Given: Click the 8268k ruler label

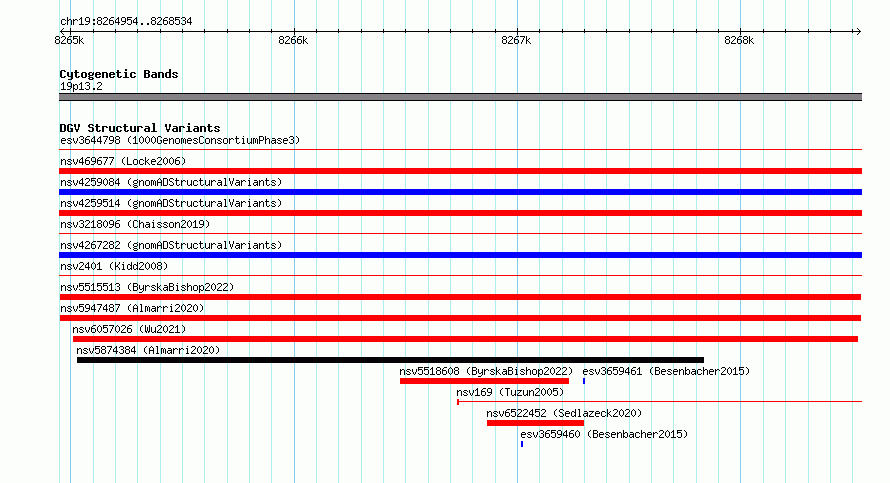Looking at the screenshot, I should pyautogui.click(x=739, y=40).
